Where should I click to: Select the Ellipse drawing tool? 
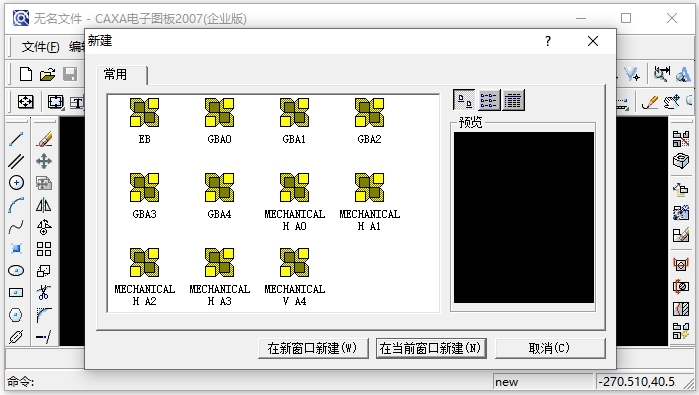point(16,271)
